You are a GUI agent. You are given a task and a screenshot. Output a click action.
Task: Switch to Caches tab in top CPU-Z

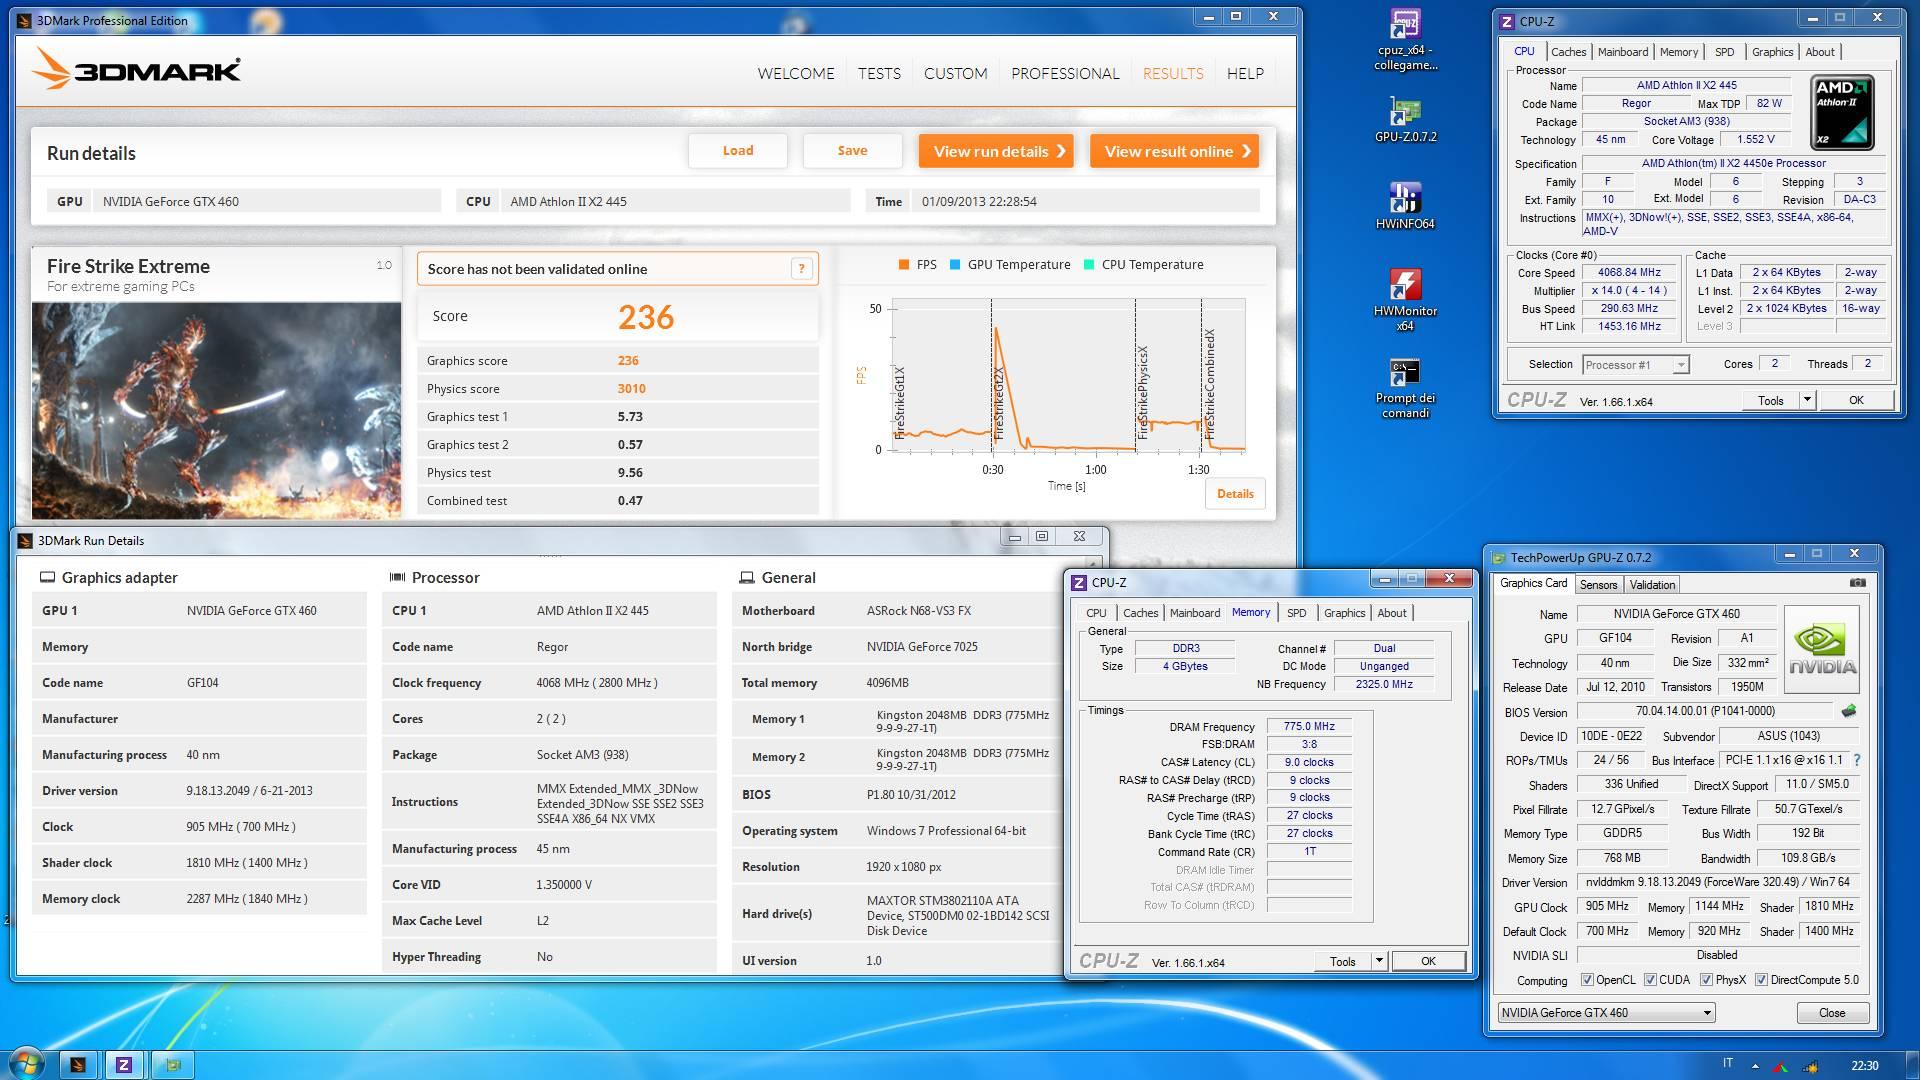(x=1568, y=52)
